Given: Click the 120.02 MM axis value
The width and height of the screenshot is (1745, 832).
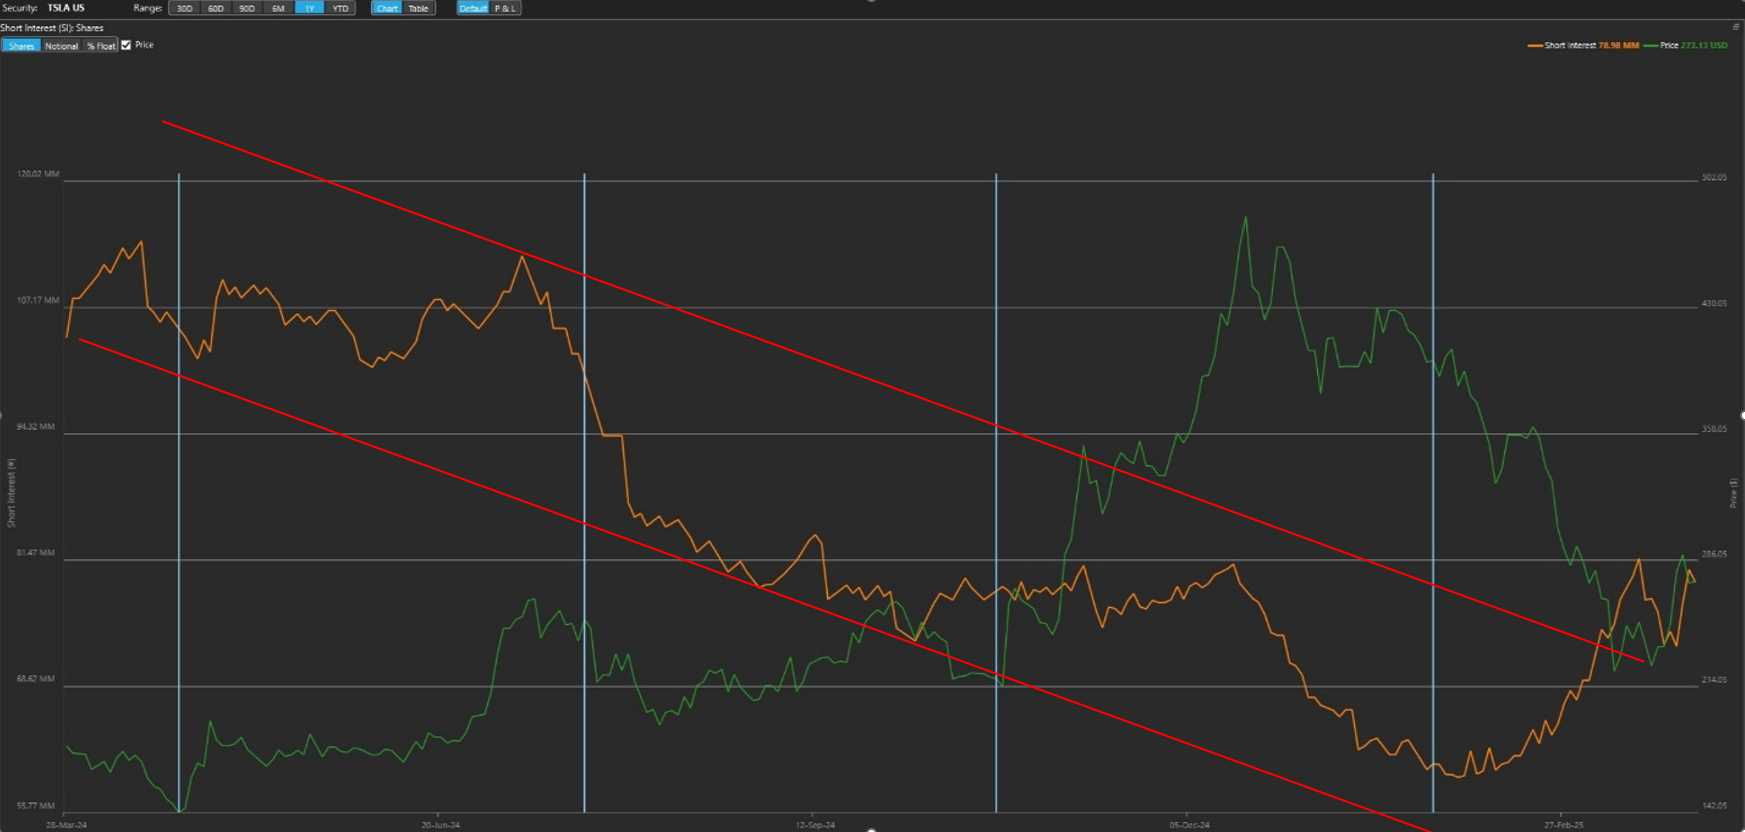Looking at the screenshot, I should point(38,174).
